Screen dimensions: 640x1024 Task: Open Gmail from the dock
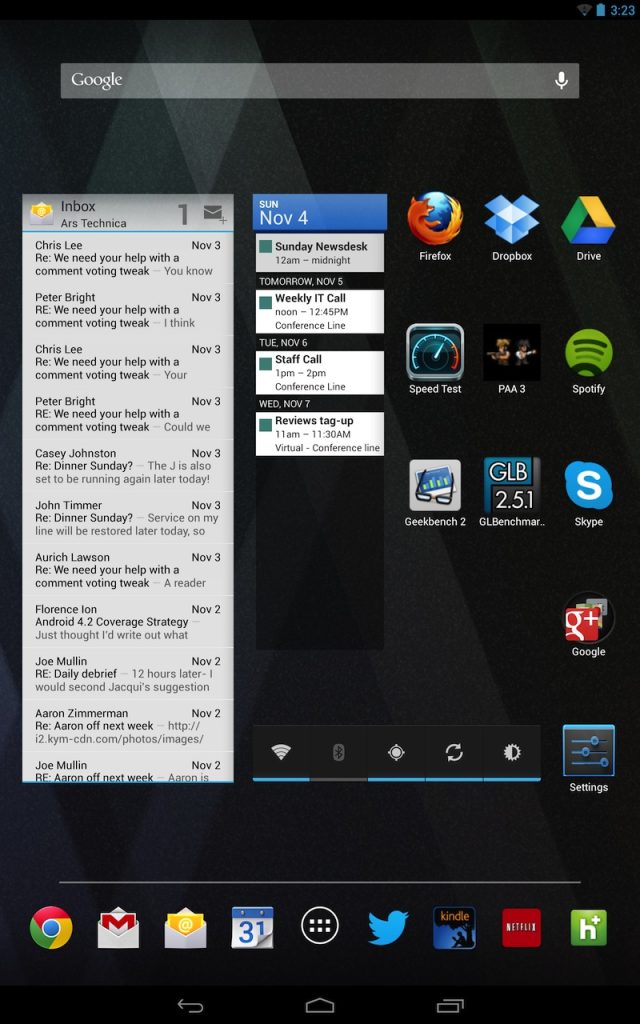tap(118, 927)
